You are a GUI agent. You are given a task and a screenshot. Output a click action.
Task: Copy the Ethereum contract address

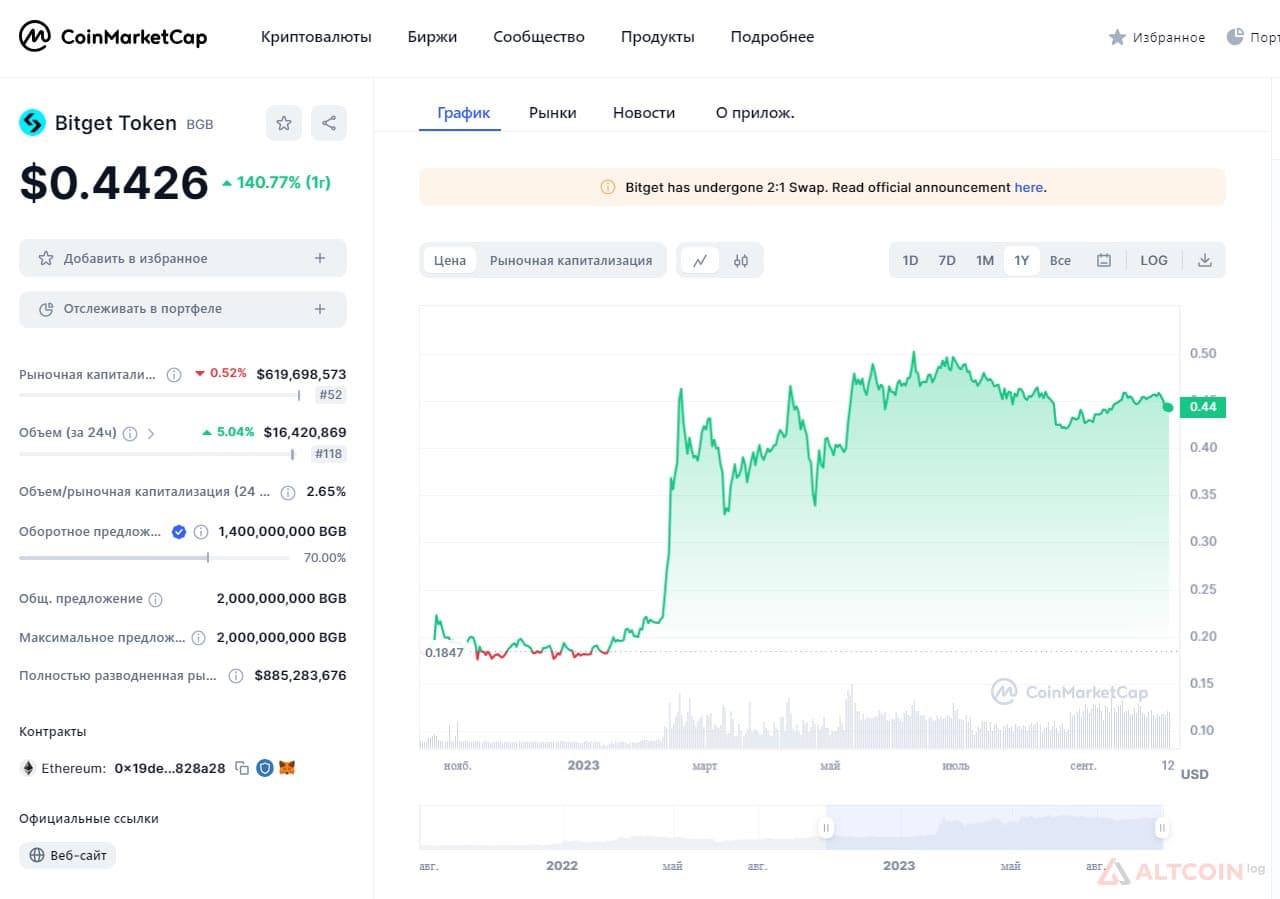coord(242,768)
